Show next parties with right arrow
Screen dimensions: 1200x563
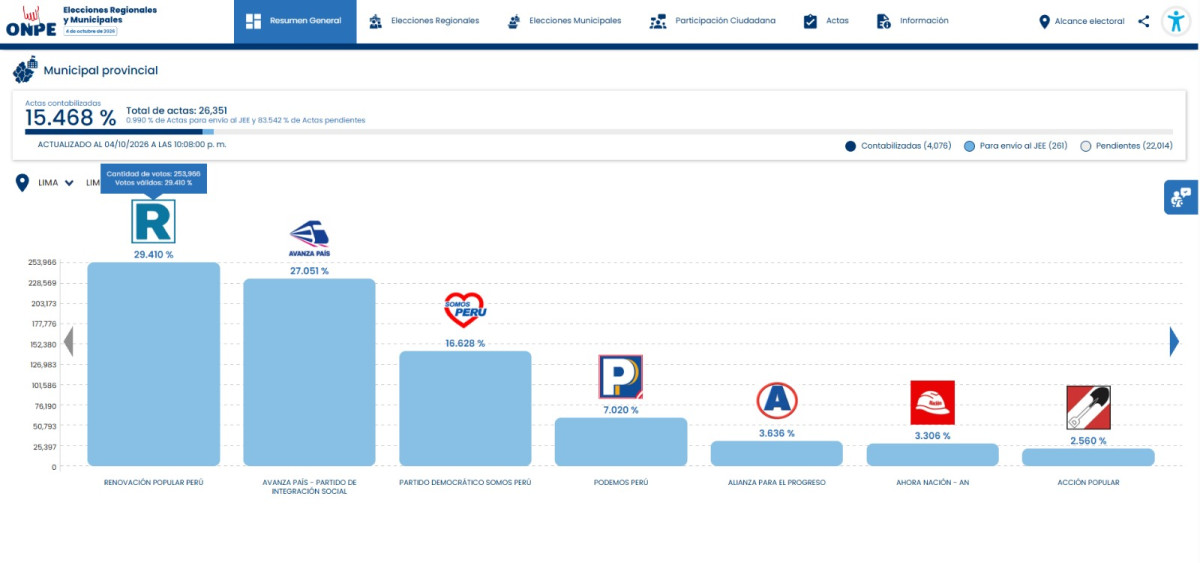[x=1174, y=342]
